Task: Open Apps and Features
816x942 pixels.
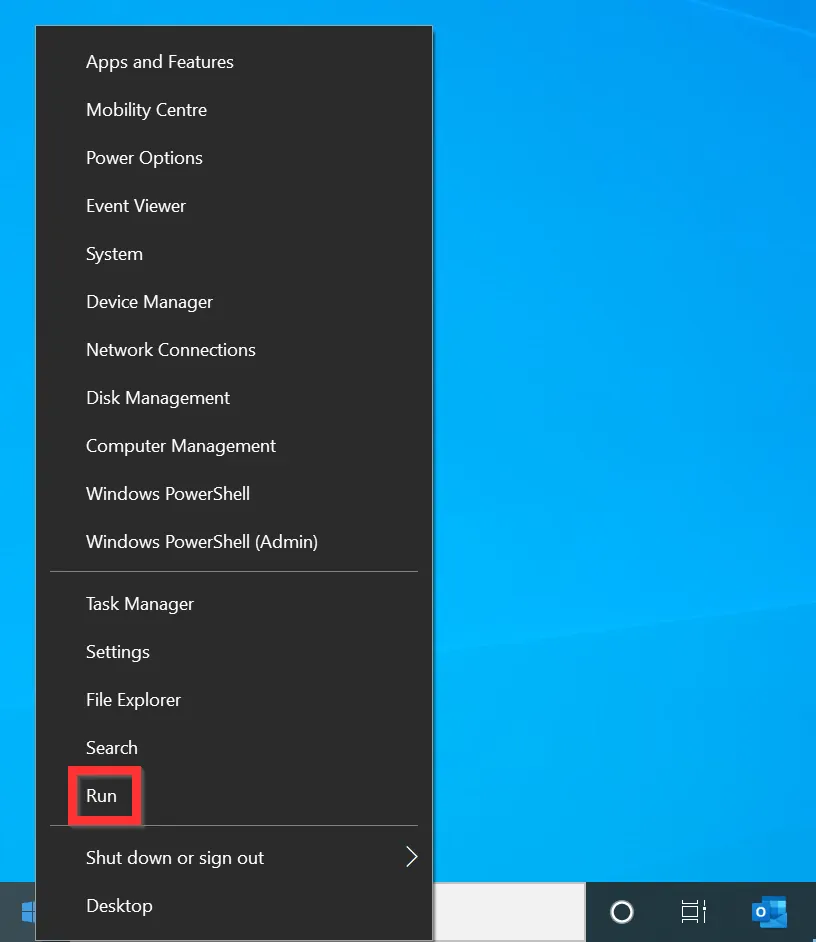Action: (x=159, y=61)
